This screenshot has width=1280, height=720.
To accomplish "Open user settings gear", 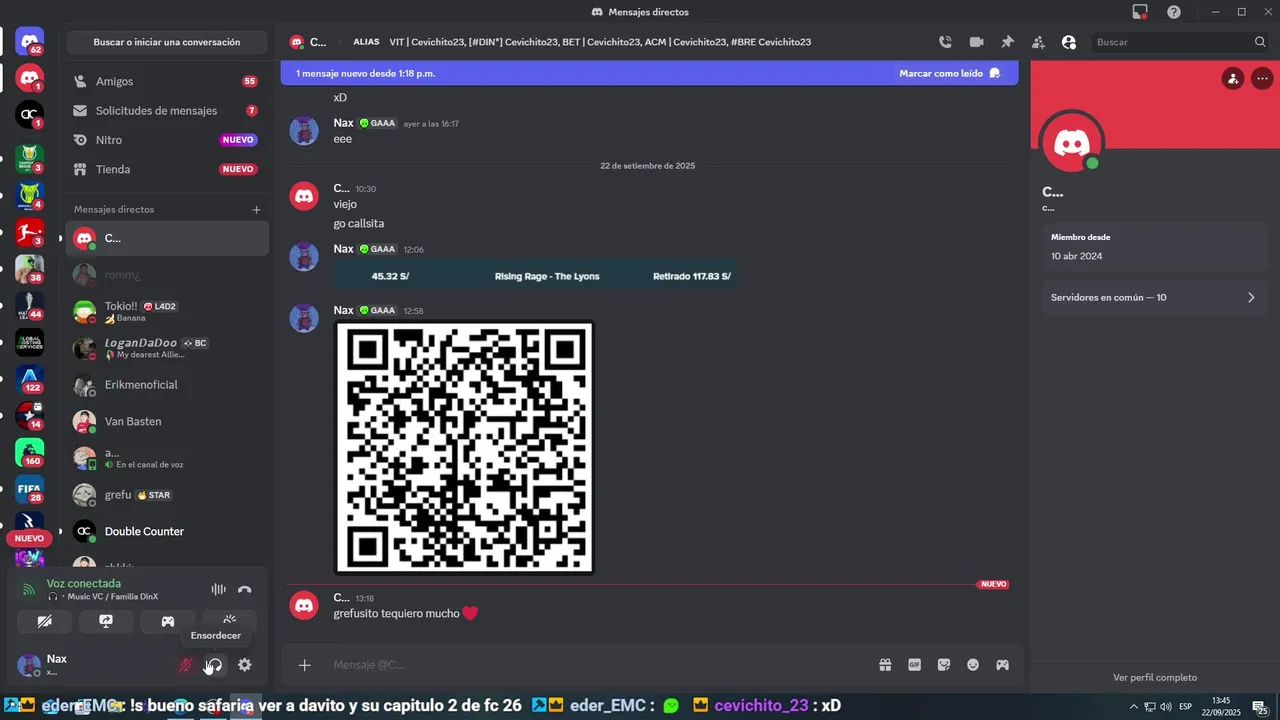I will tap(244, 665).
